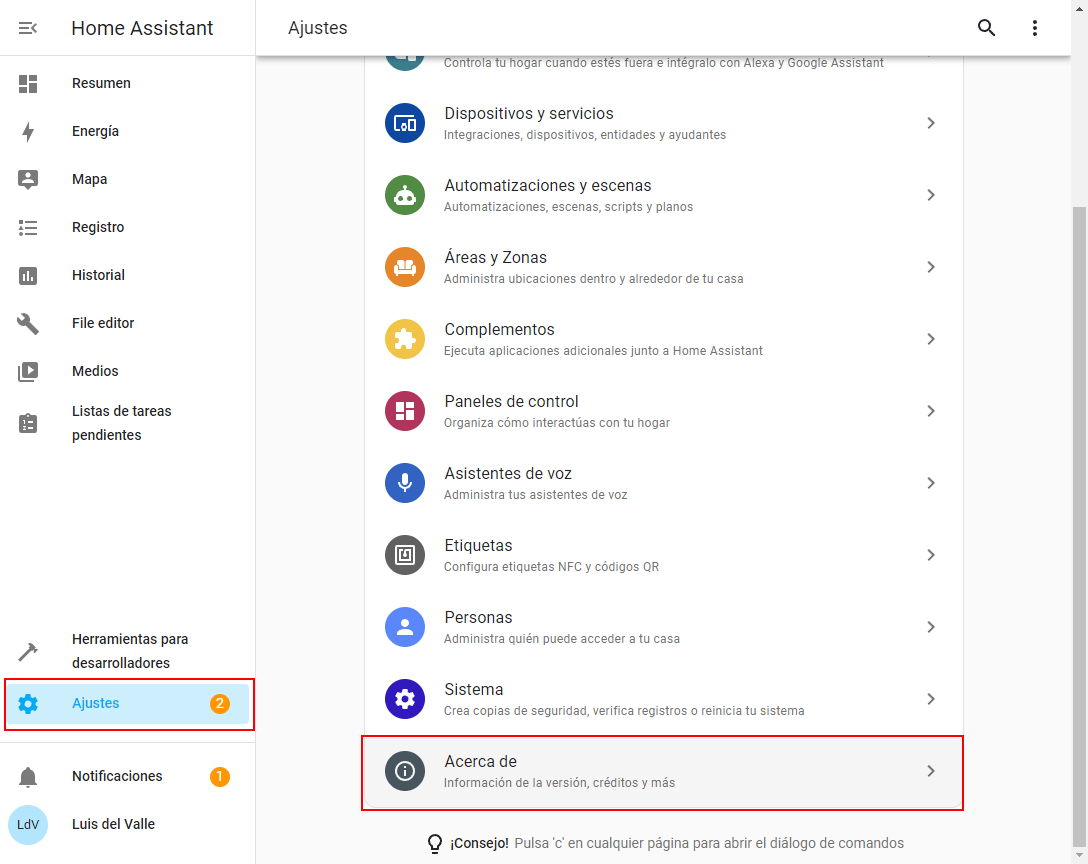The width and height of the screenshot is (1088, 864).
Task: Collapse the sidebar with the menu icon
Action: pos(28,28)
